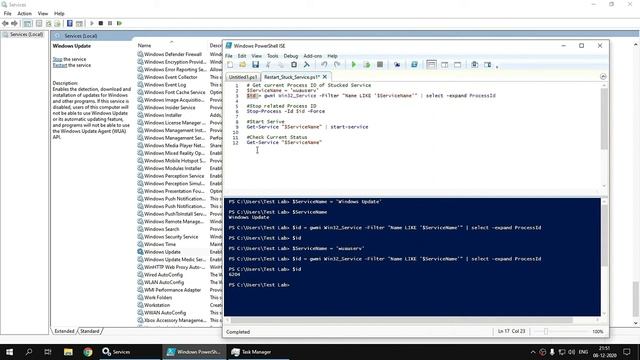This screenshot has width=640, height=360.
Task: Save the script with the floppy disk icon
Action: 256,64
